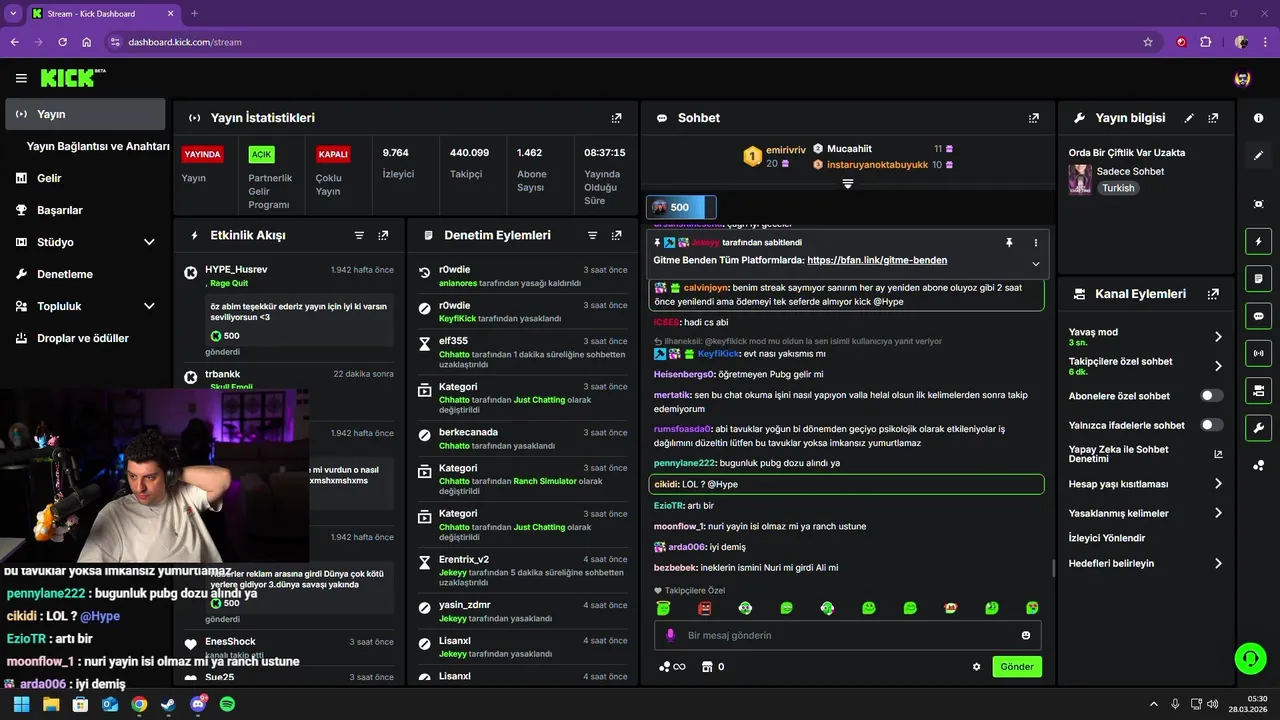Click the chat panel scrollbar
The image size is (1280, 720).
click(1052, 568)
